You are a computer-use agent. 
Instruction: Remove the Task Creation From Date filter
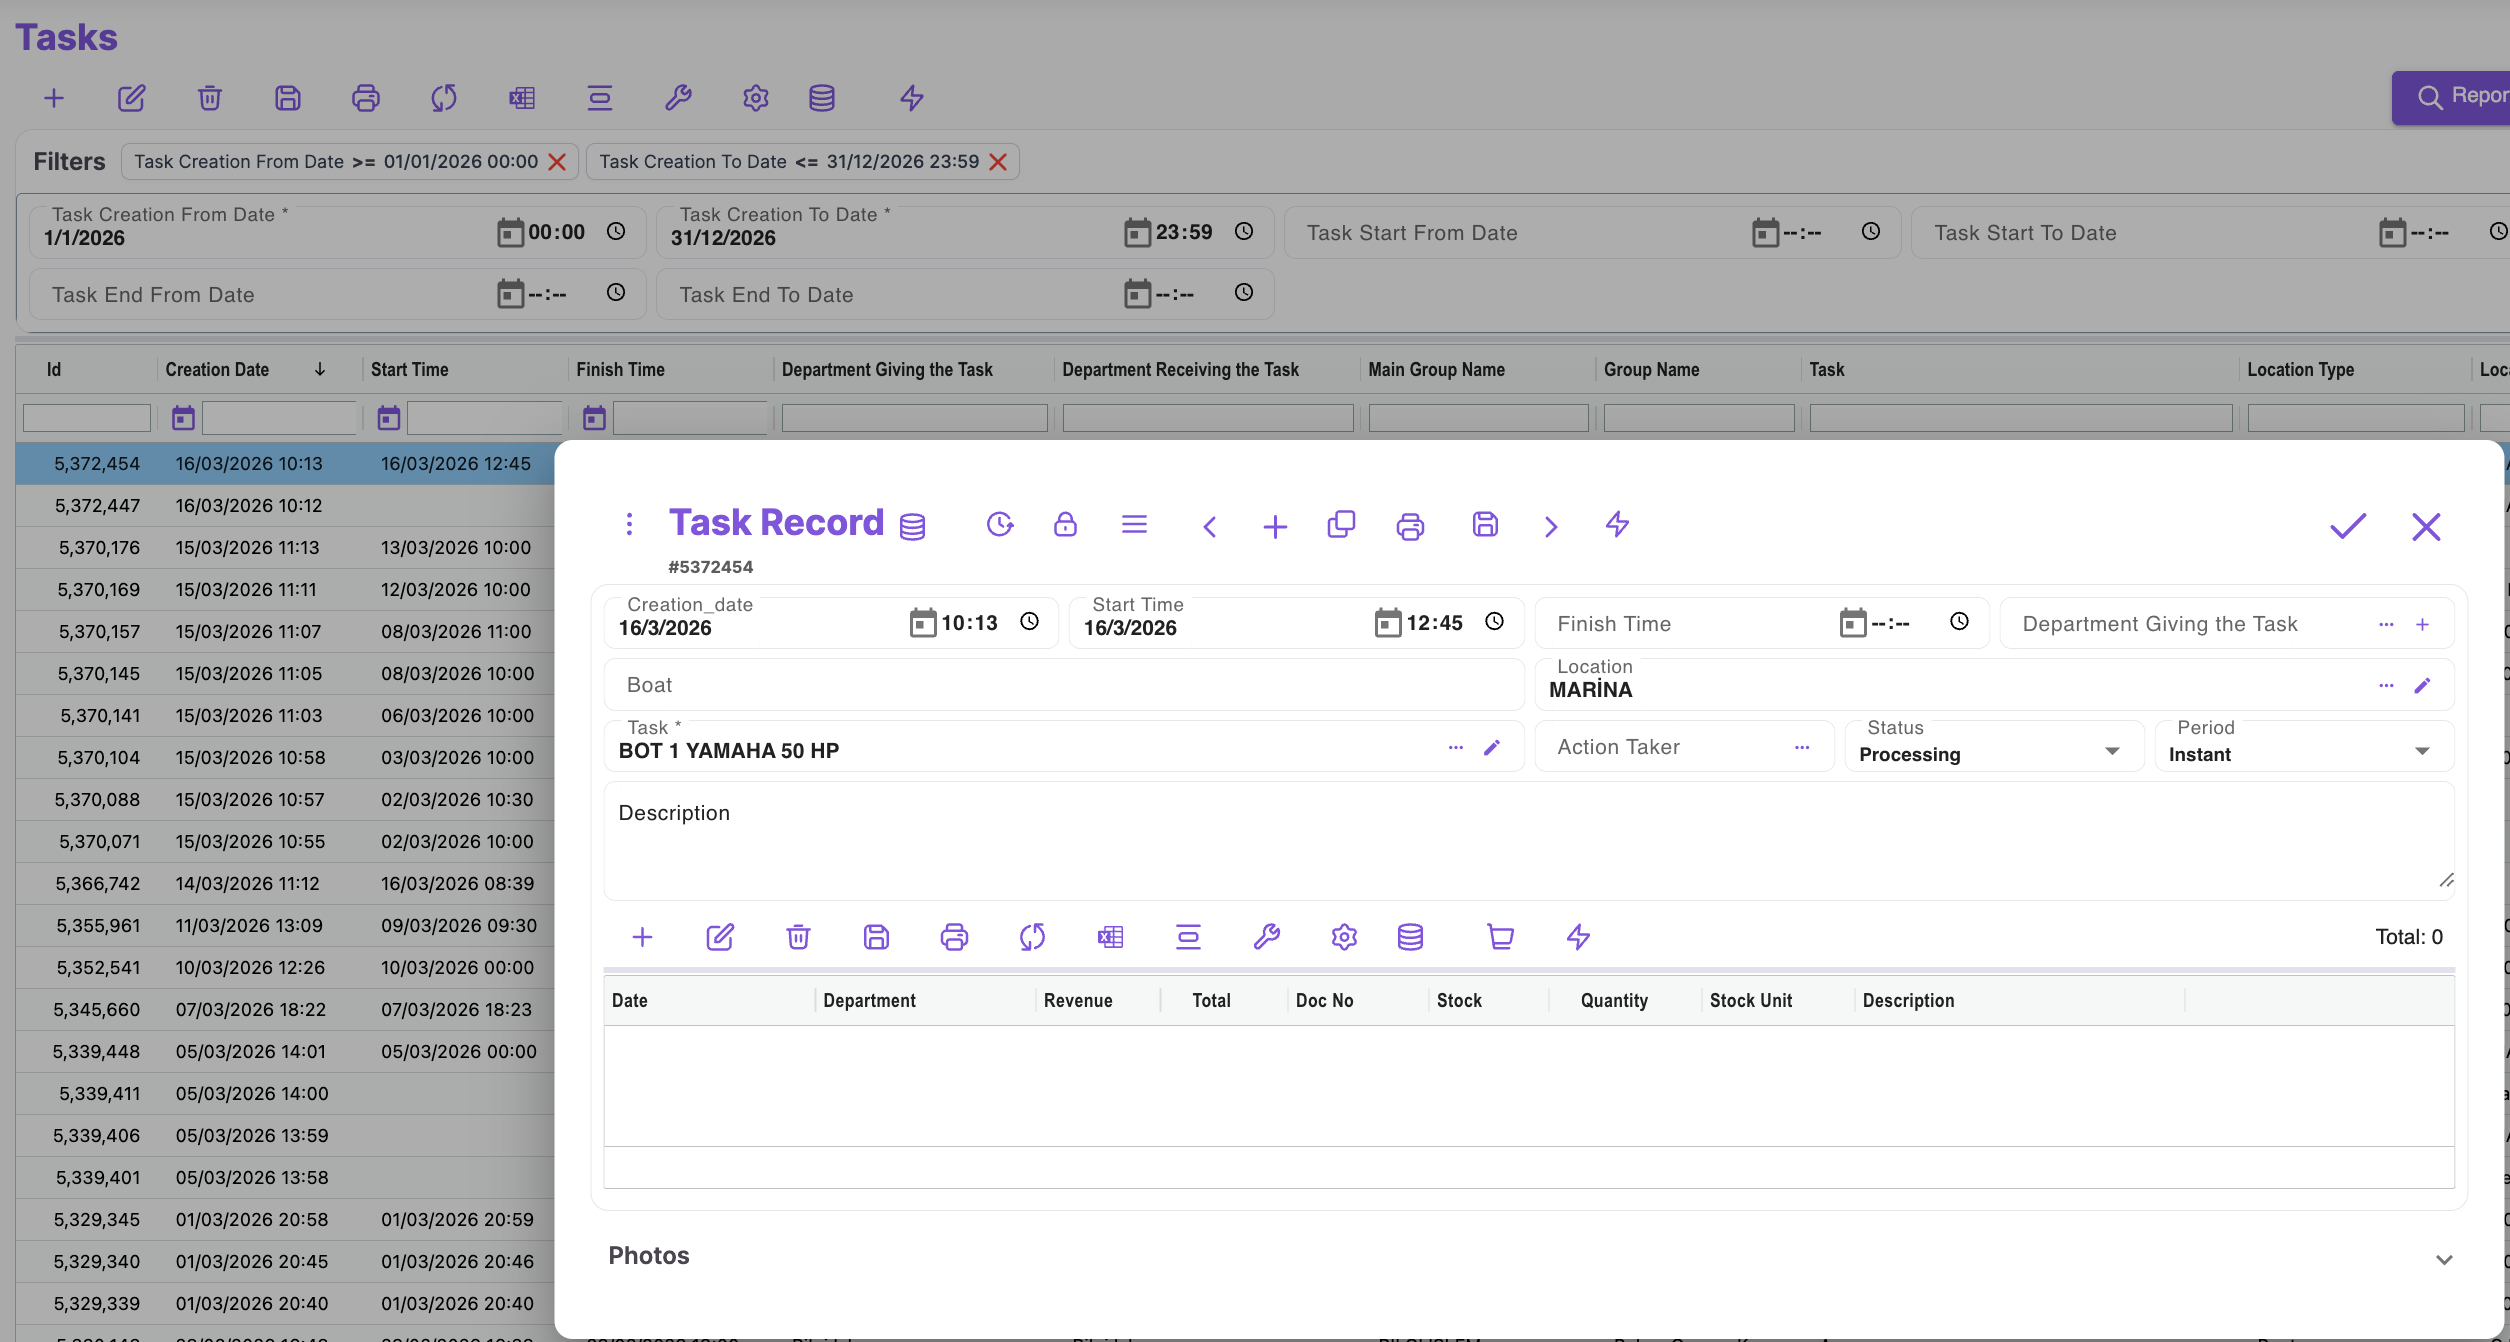[558, 162]
